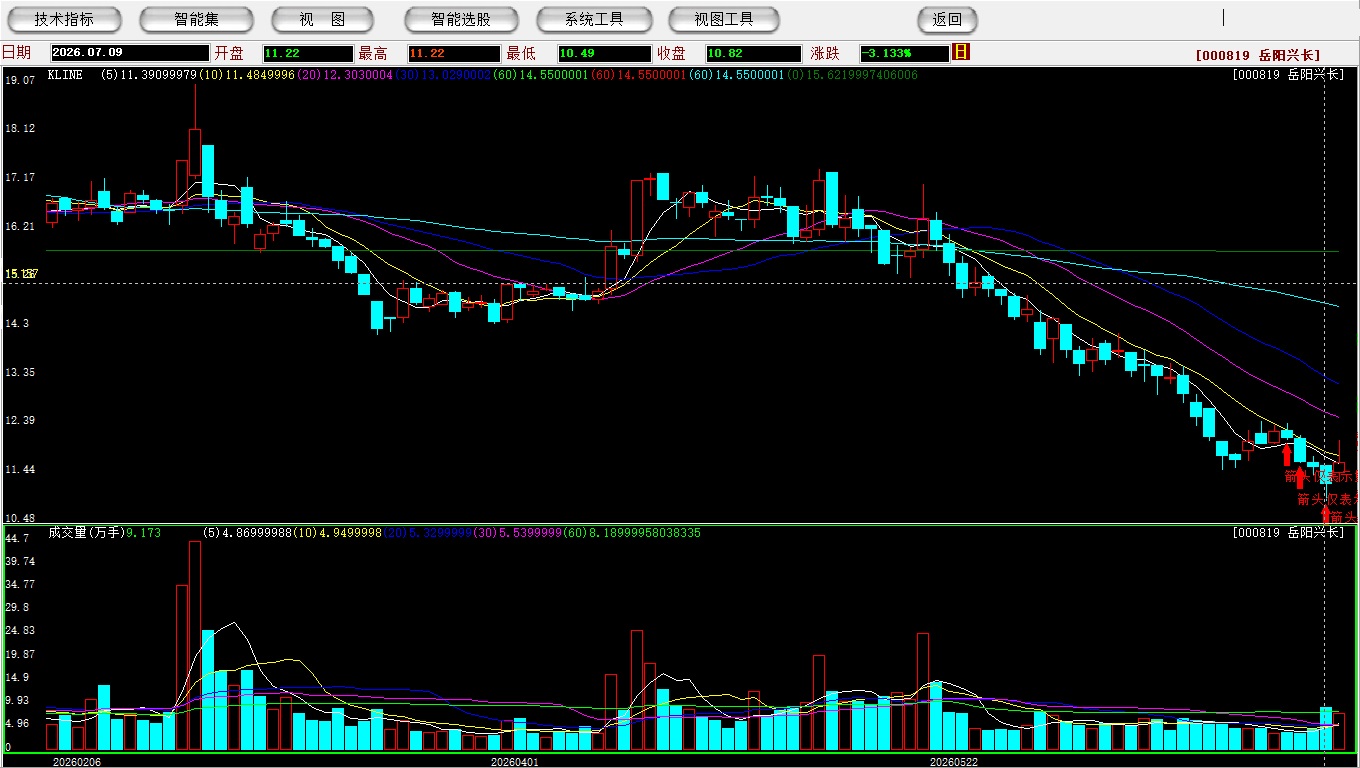Open the 智能集 button
The width and height of the screenshot is (1360, 768).
coord(197,19)
